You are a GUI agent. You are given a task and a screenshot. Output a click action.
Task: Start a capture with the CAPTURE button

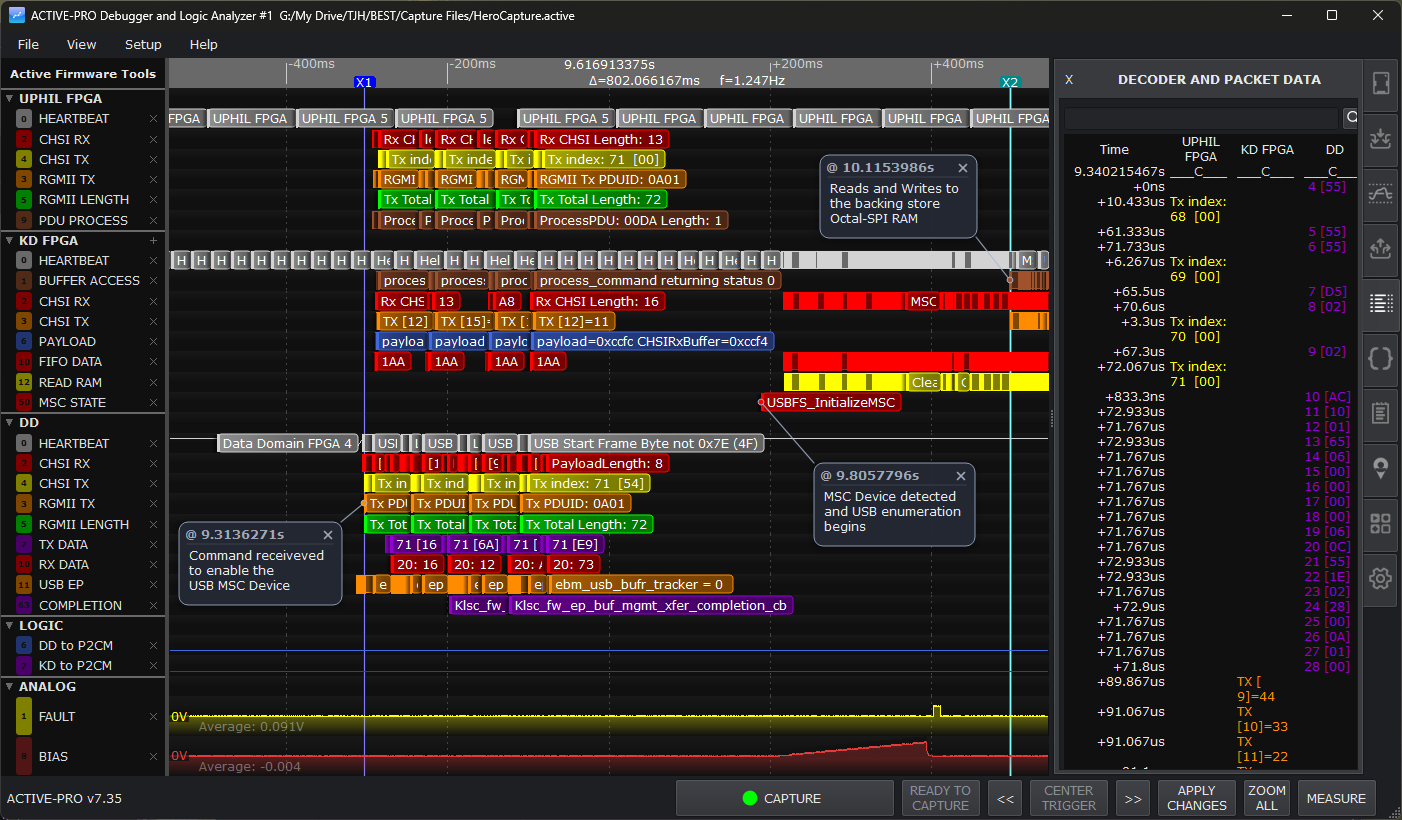pos(784,798)
